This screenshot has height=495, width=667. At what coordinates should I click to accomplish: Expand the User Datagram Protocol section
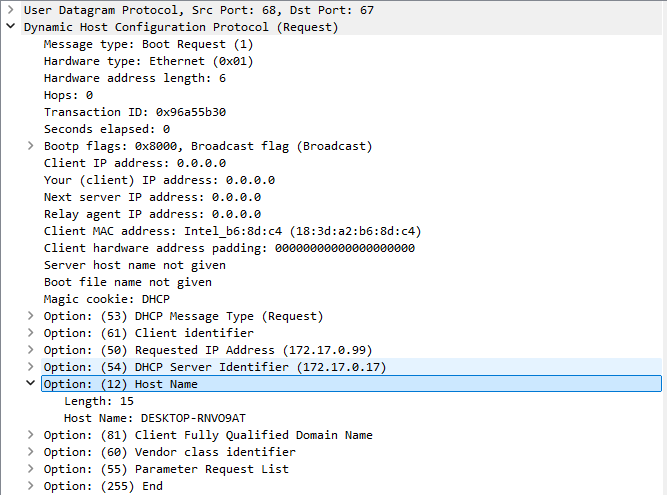coord(11,9)
